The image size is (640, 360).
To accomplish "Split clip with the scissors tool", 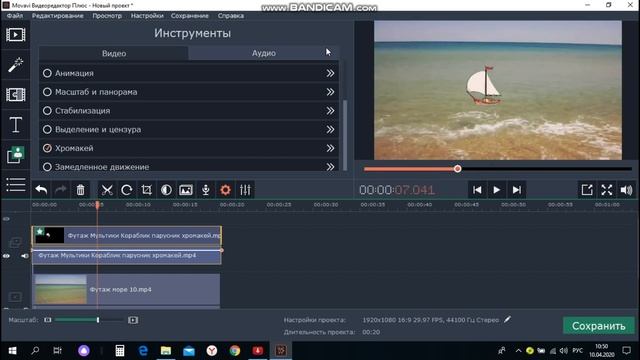I will [x=107, y=190].
